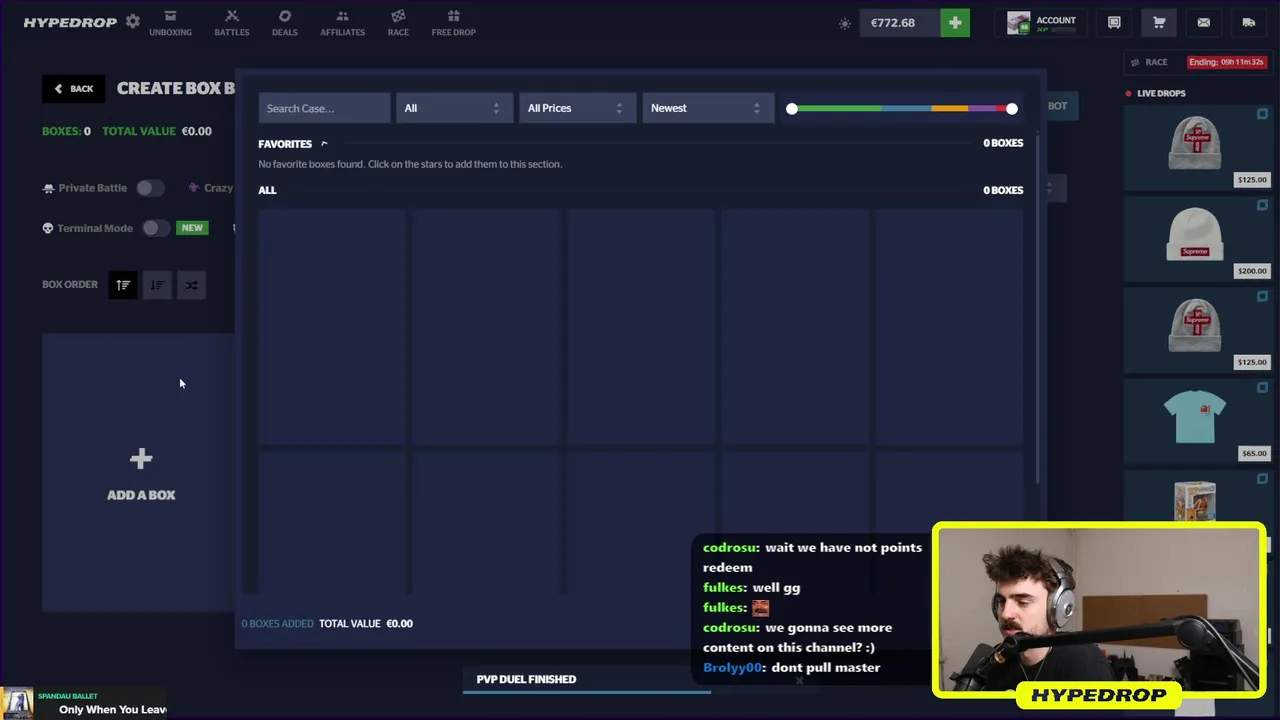This screenshot has height=720, width=1280.
Task: Open the Battles section
Action: pos(232,22)
